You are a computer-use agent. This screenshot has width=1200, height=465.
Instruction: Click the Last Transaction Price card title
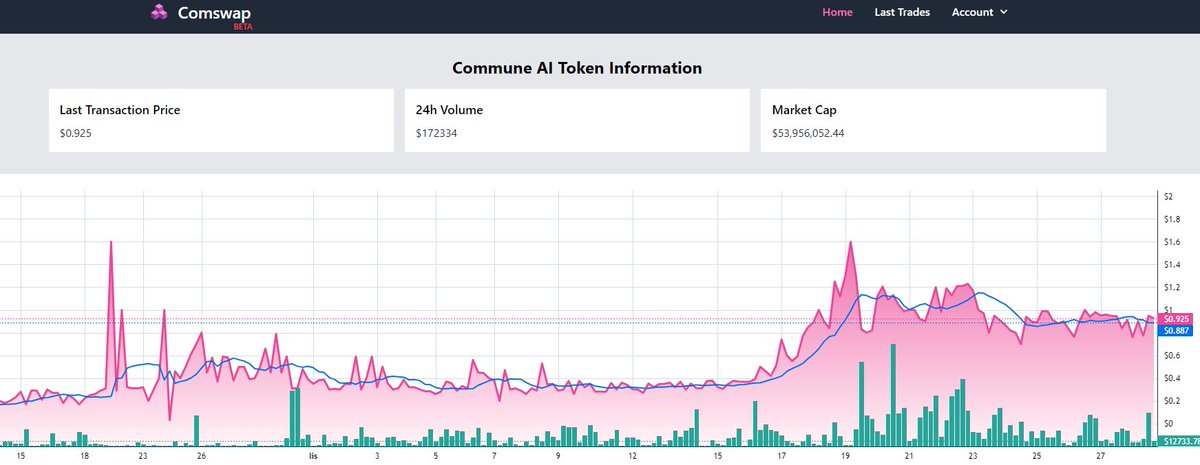click(120, 110)
